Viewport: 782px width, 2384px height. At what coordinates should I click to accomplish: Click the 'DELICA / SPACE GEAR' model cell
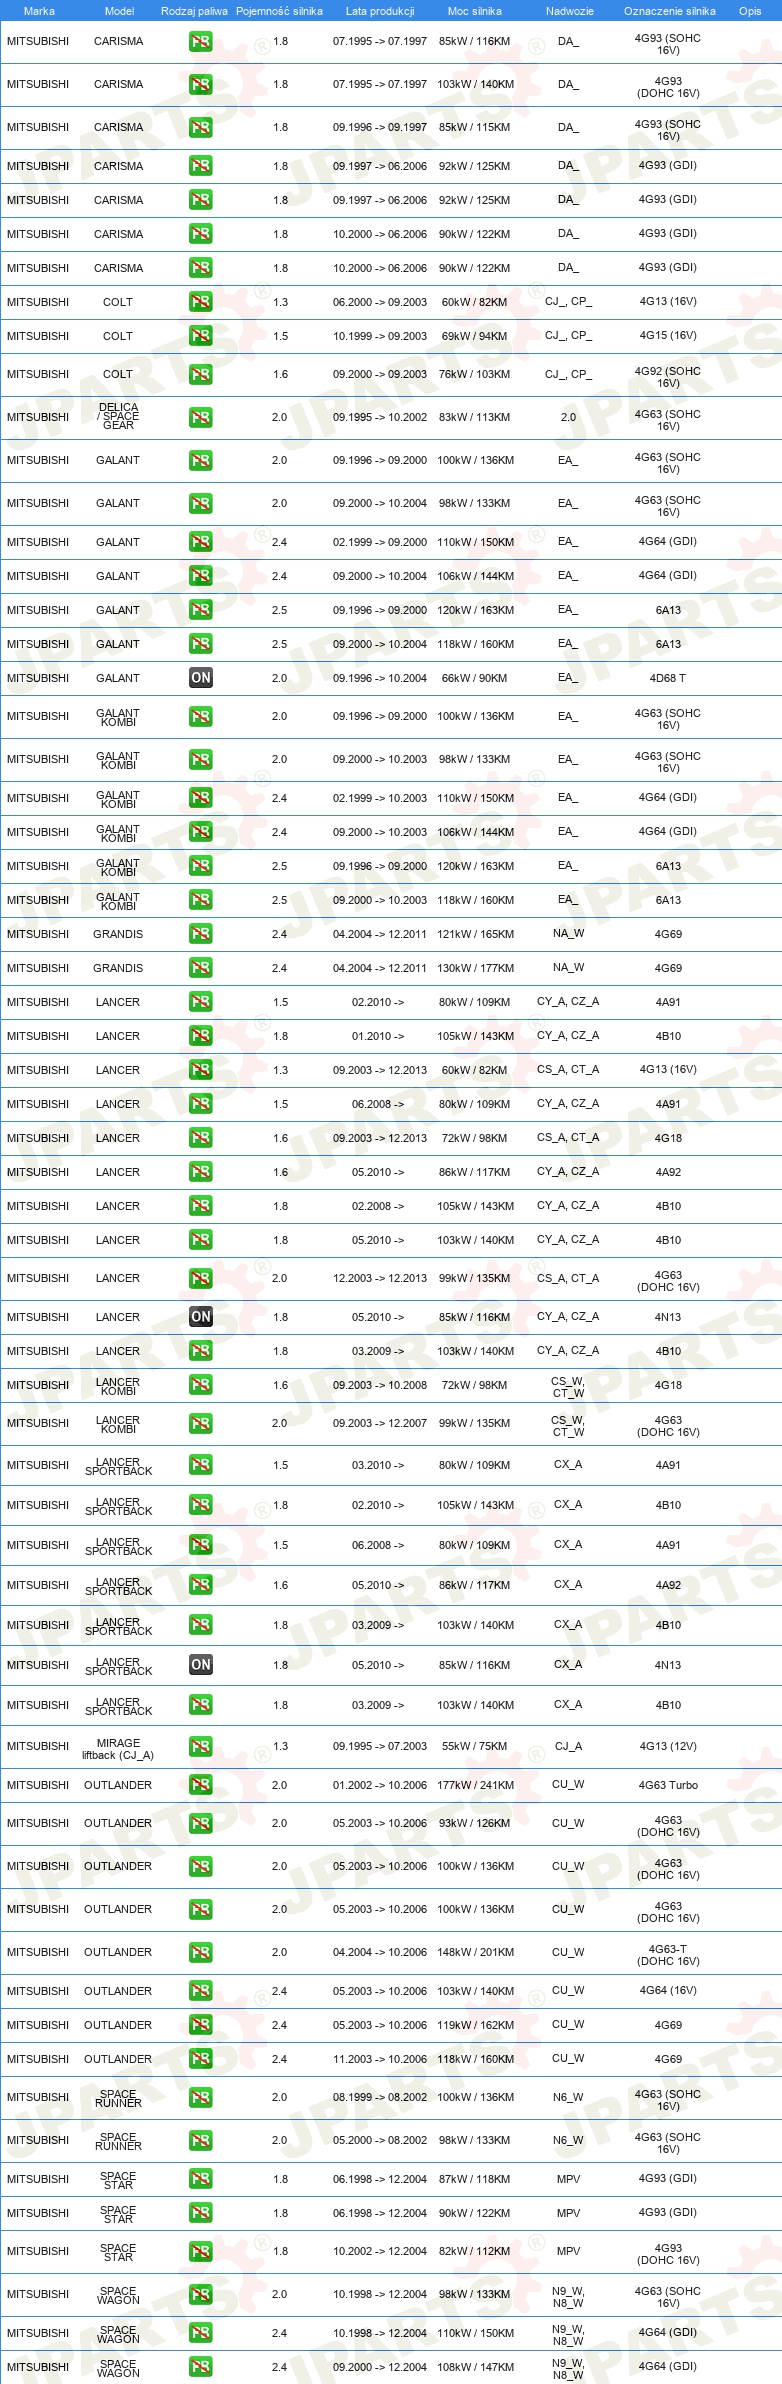pyautogui.click(x=118, y=416)
